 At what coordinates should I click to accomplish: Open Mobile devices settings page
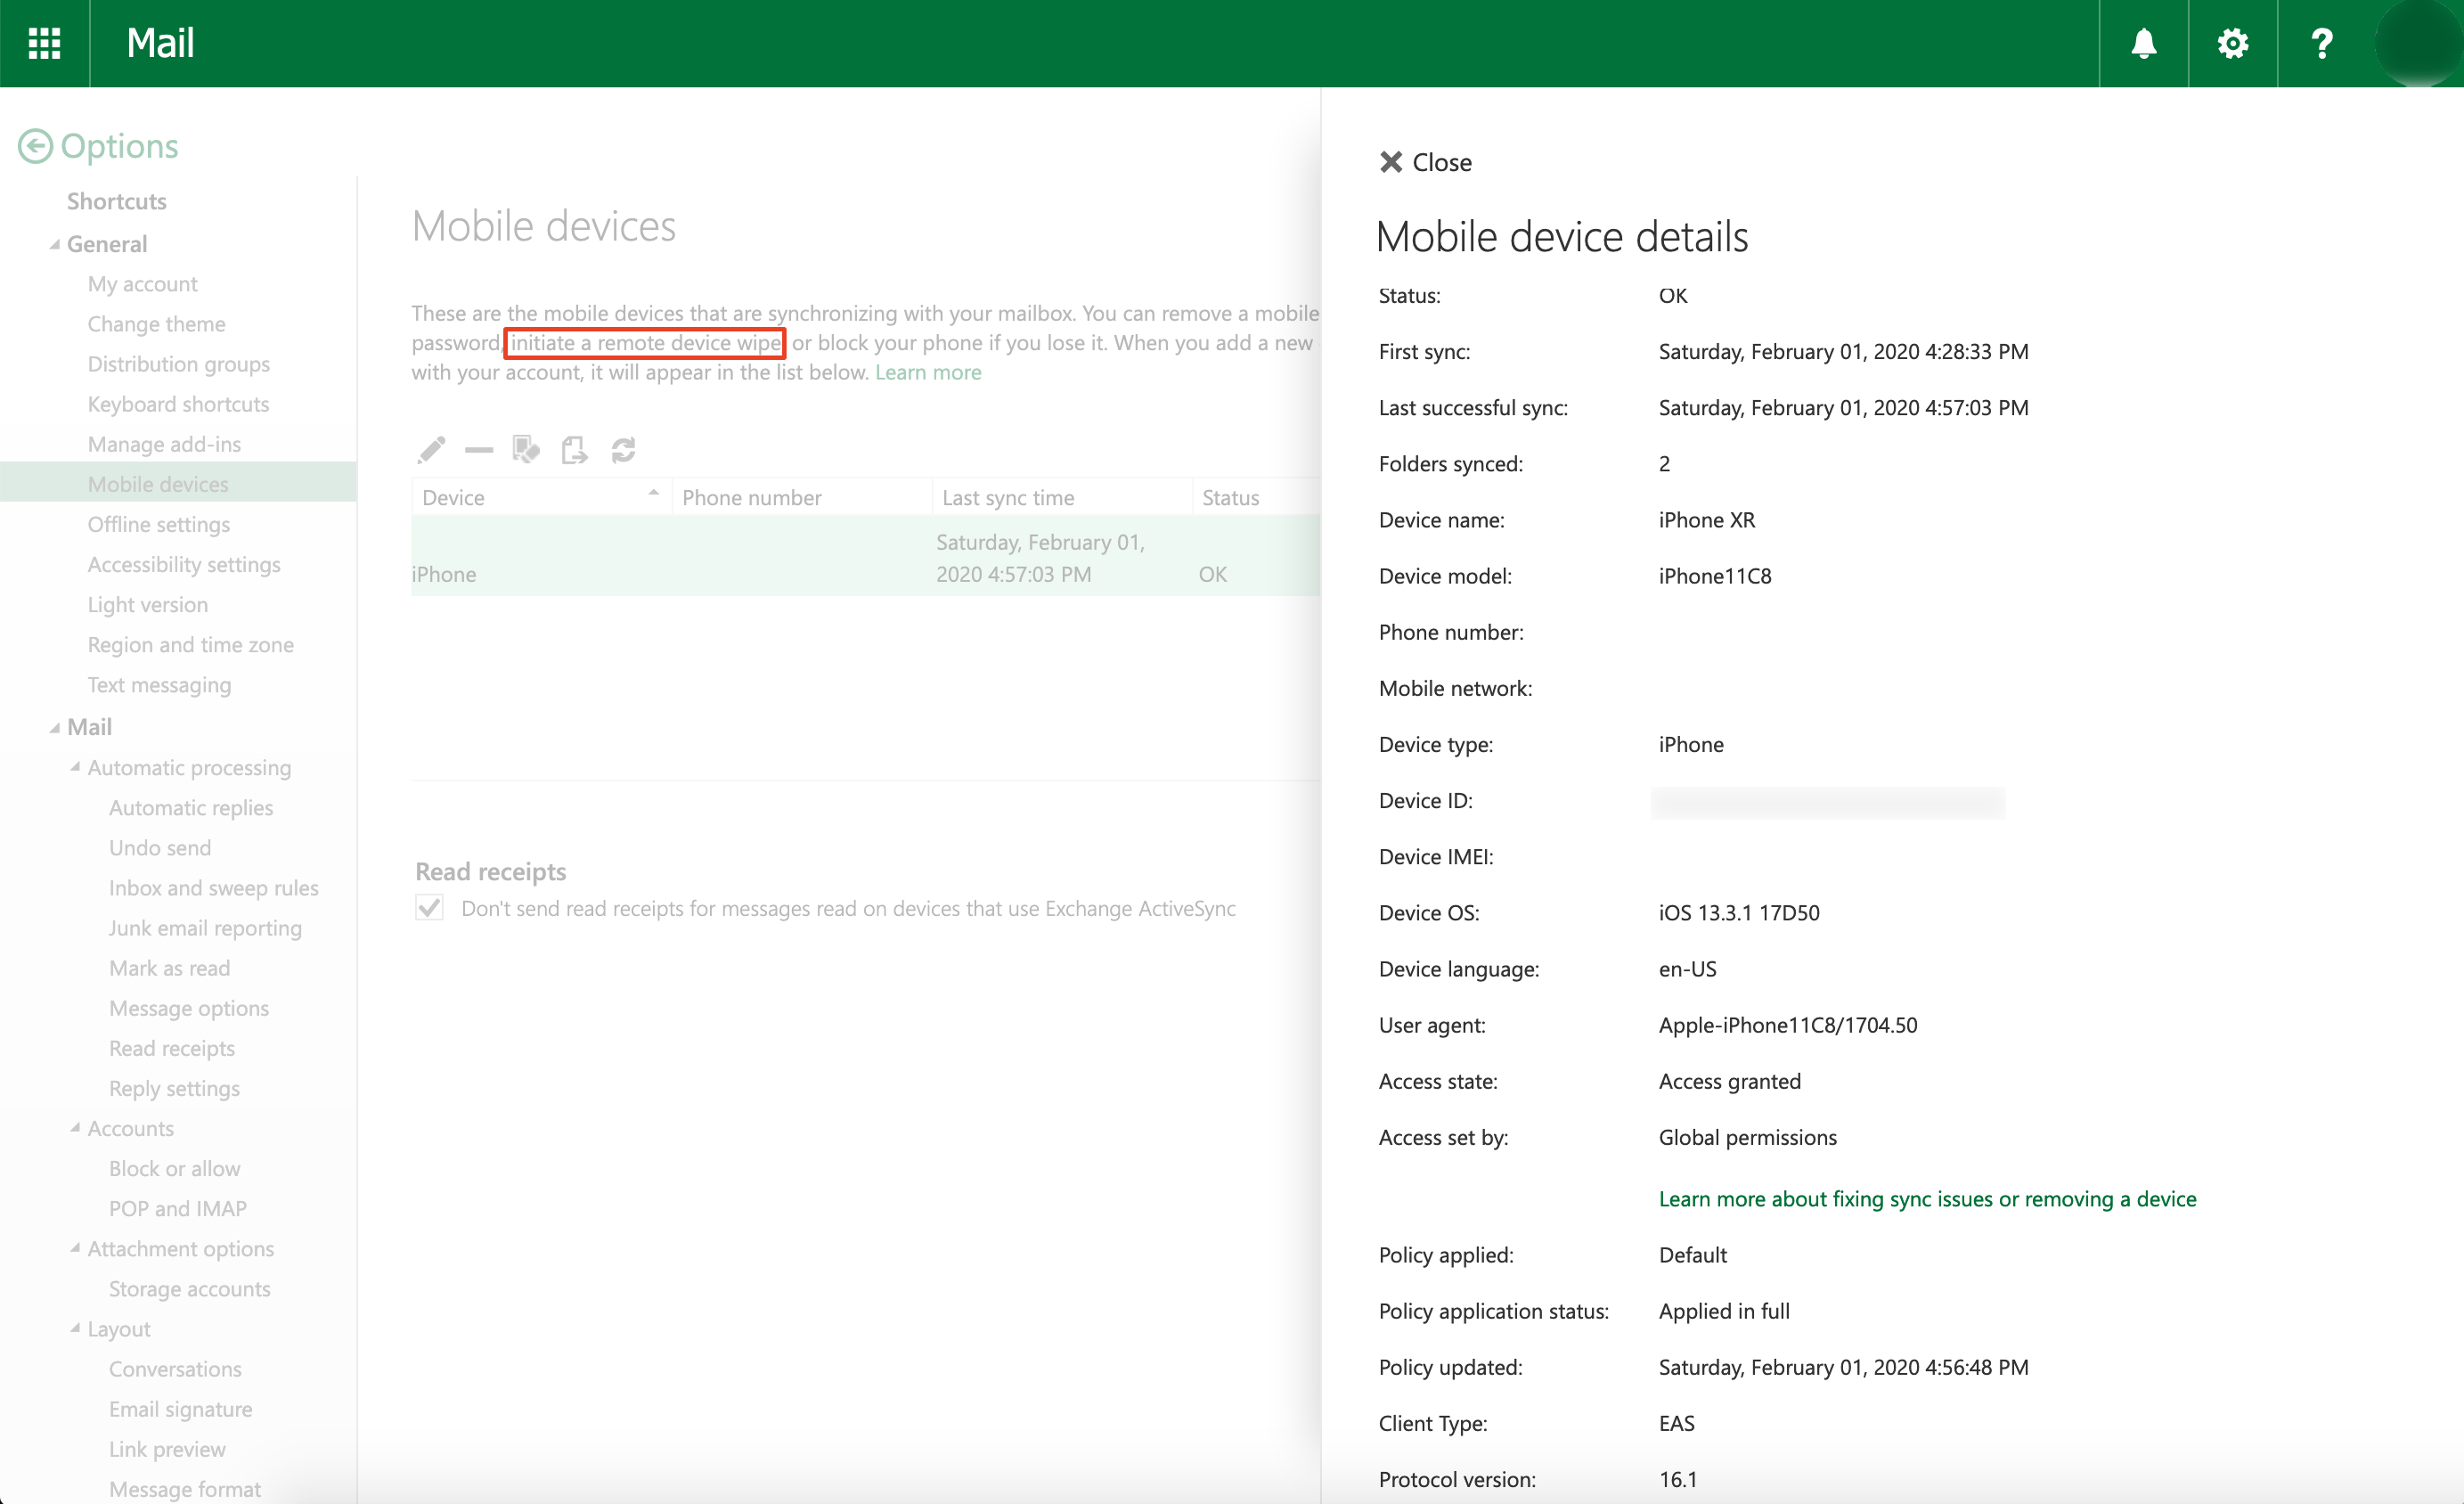pyautogui.click(x=157, y=483)
